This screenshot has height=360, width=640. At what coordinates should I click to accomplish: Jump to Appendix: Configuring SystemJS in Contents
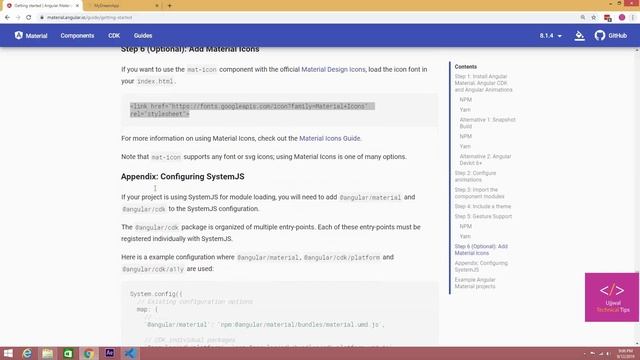(481, 267)
